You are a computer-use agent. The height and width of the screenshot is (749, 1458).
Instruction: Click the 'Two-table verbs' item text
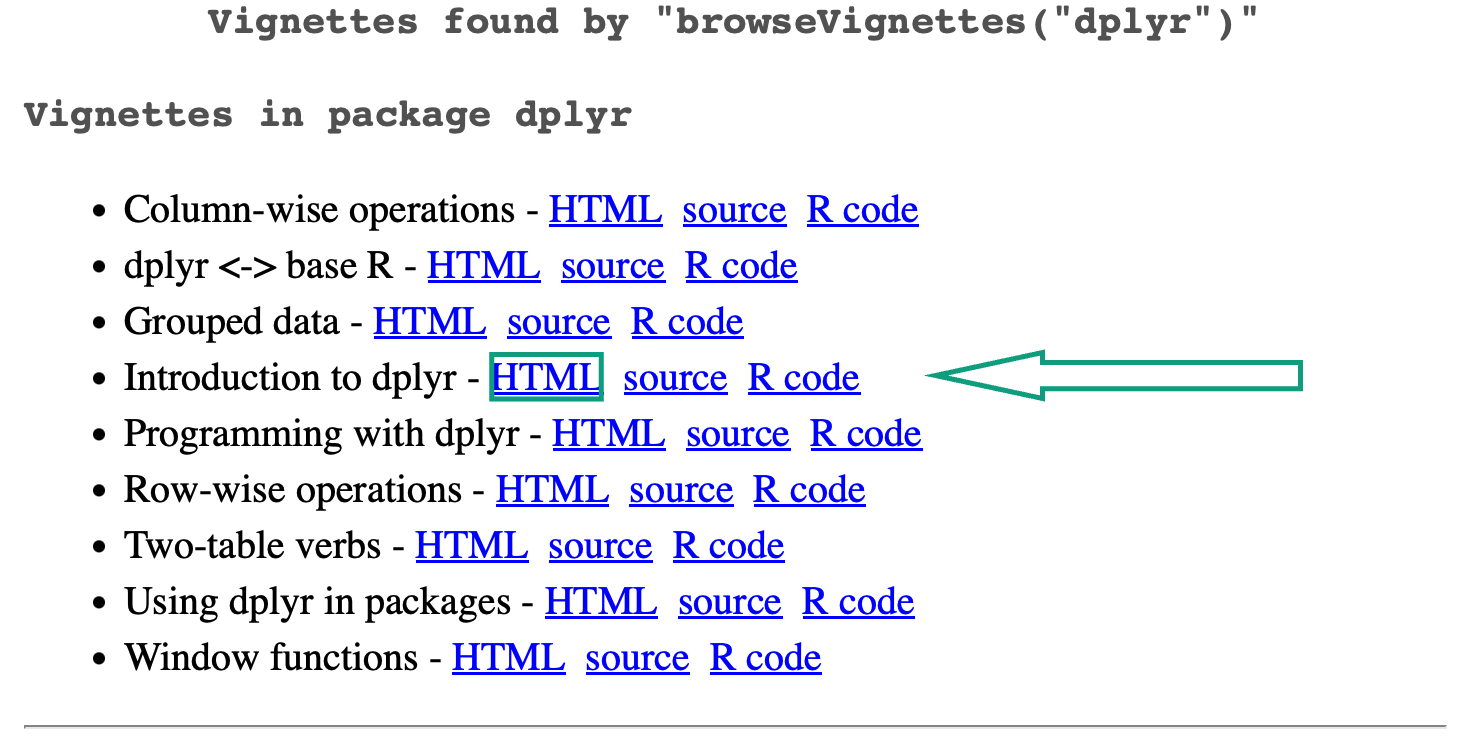[x=253, y=546]
